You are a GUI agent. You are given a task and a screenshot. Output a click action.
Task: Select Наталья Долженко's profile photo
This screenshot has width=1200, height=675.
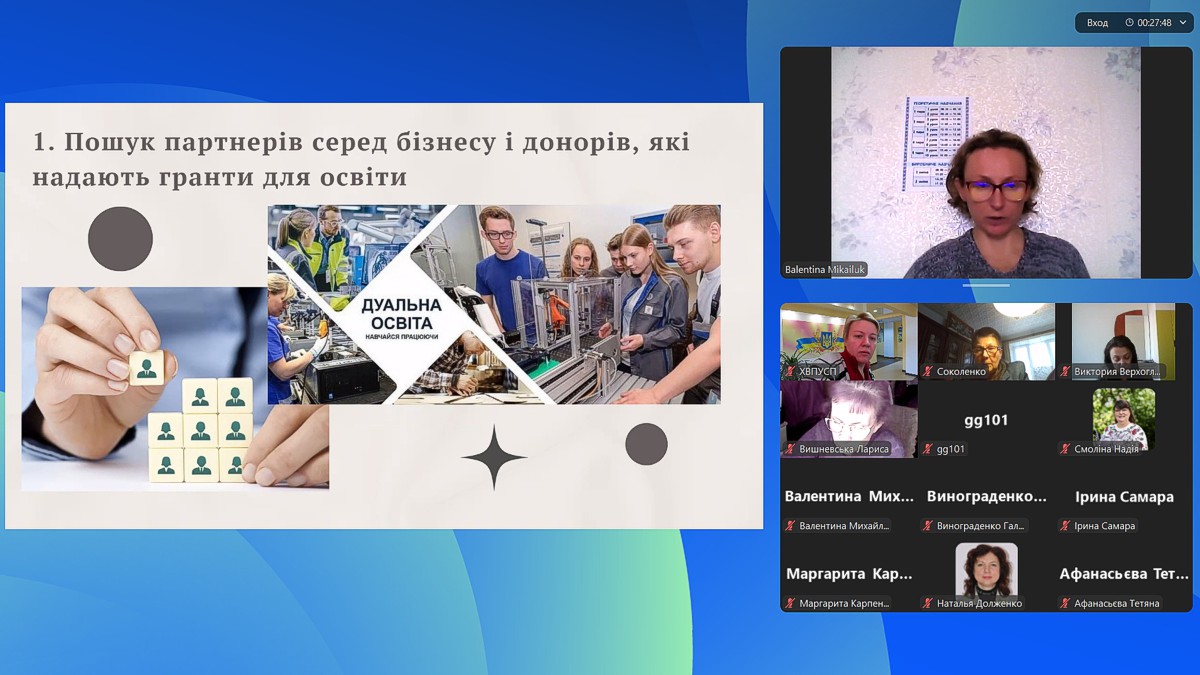click(986, 573)
